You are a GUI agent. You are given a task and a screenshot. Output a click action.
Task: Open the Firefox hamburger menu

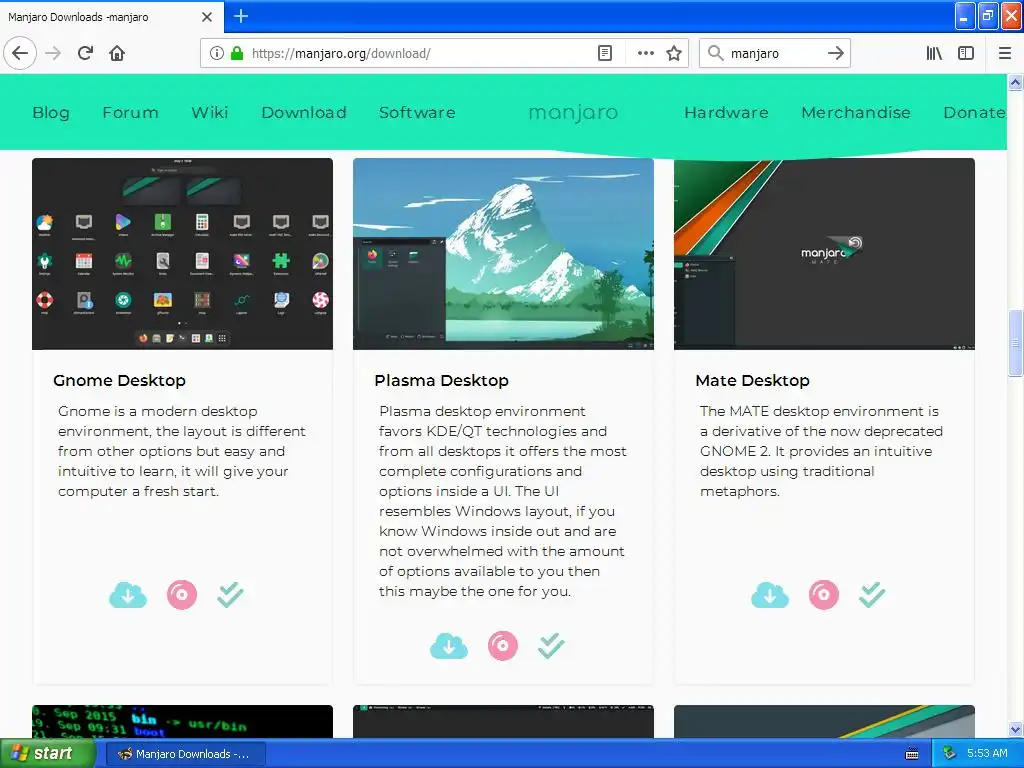click(x=1004, y=54)
